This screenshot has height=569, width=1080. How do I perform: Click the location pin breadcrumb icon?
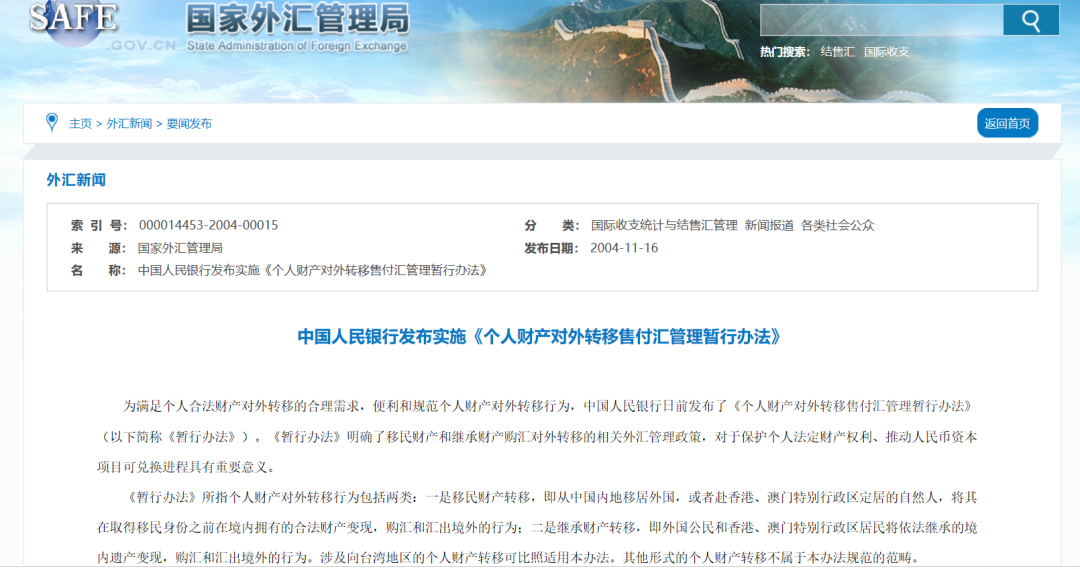[x=52, y=123]
